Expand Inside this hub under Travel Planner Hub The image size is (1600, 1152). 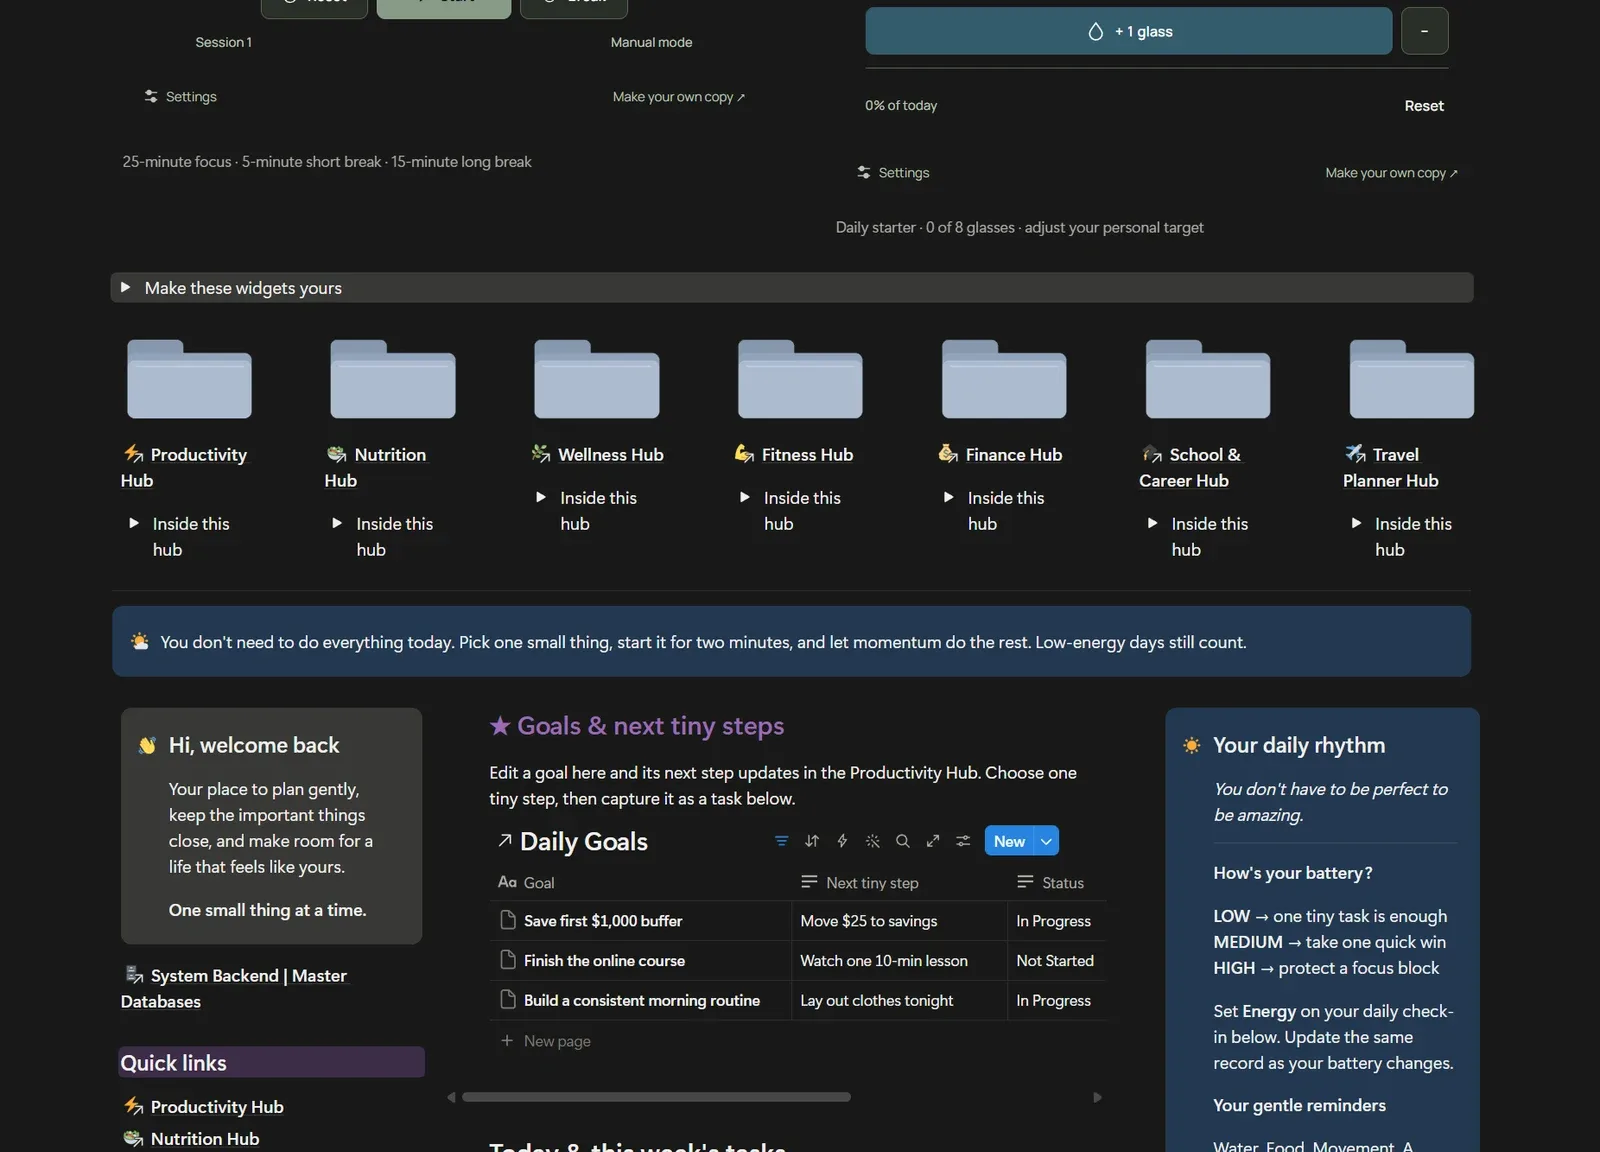coord(1356,523)
